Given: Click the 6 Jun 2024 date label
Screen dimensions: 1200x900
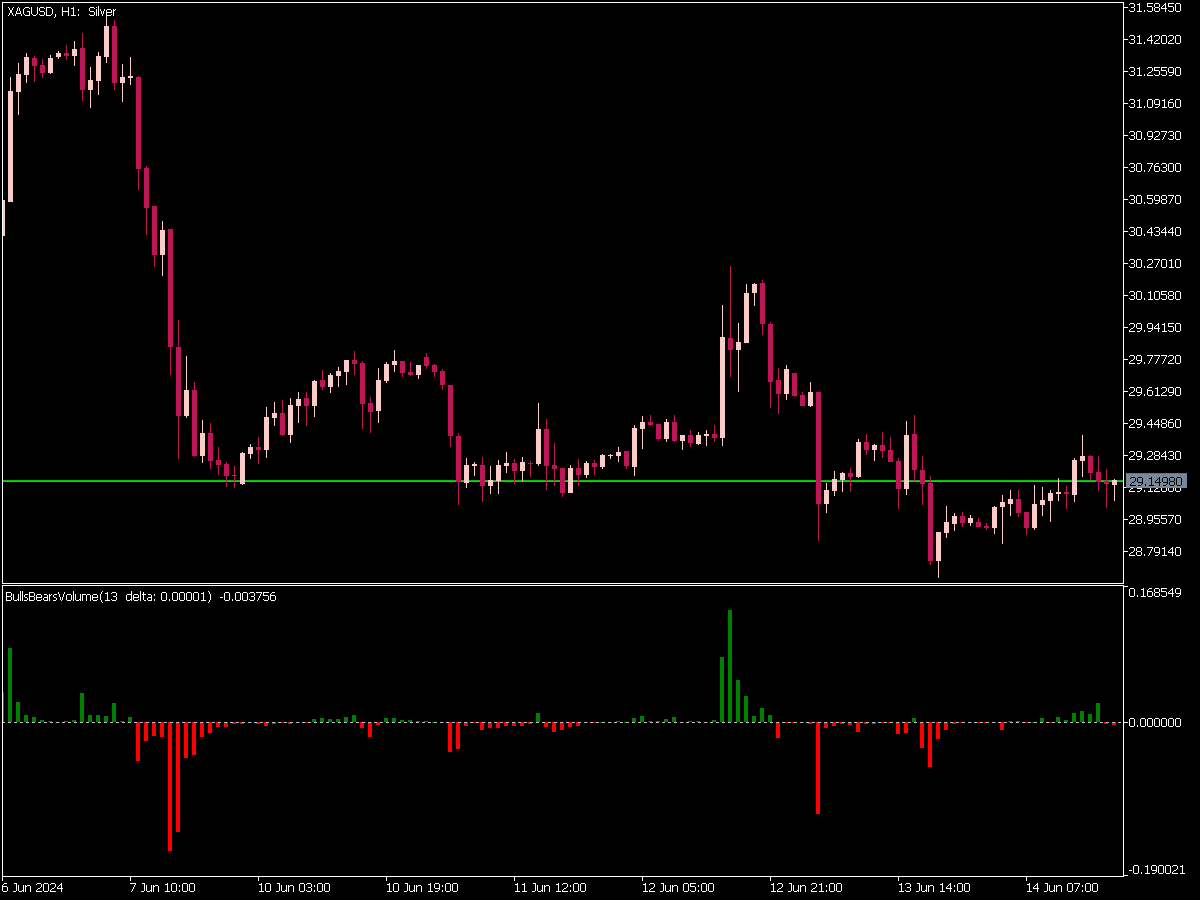Looking at the screenshot, I should click(33, 887).
